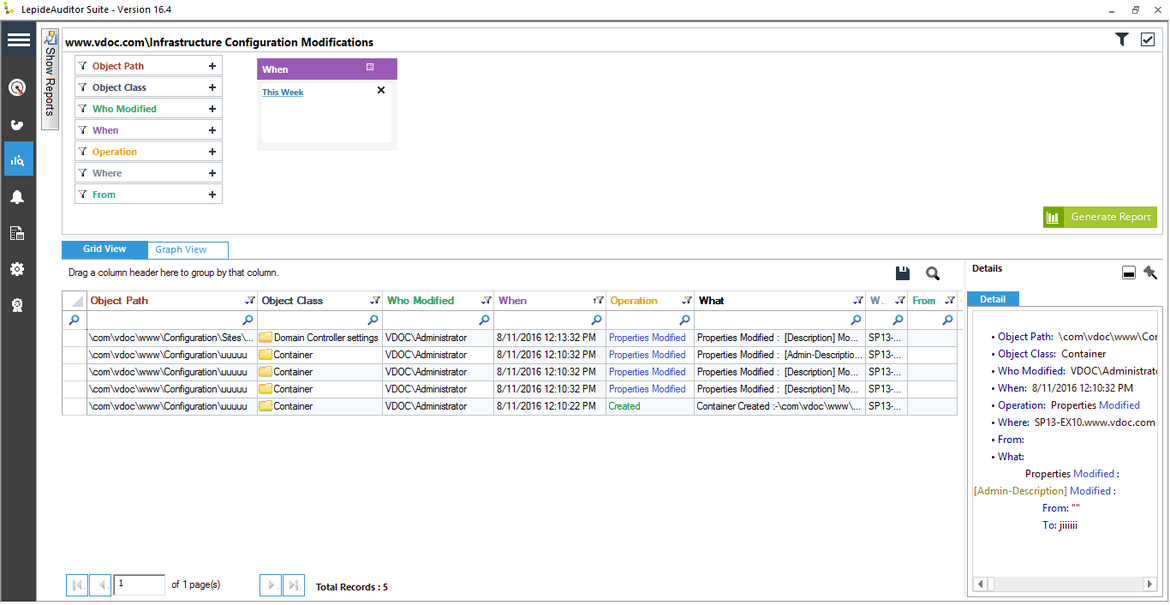The height and width of the screenshot is (605, 1170).
Task: Toggle the checkbox icon at top right
Action: coord(1148,40)
